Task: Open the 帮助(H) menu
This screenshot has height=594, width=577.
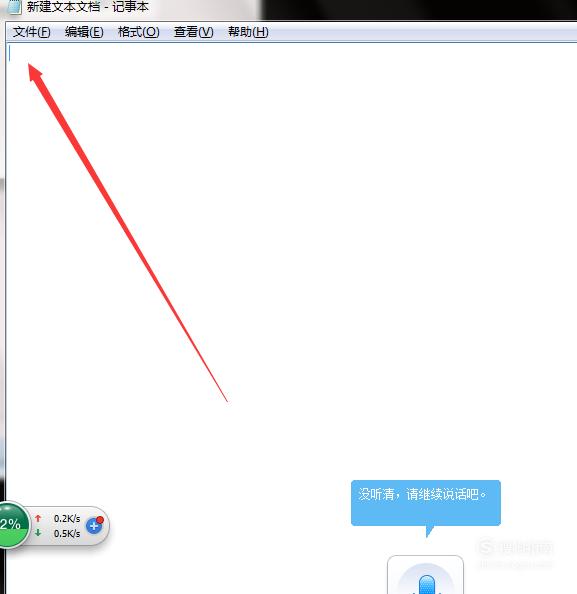Action: click(248, 32)
